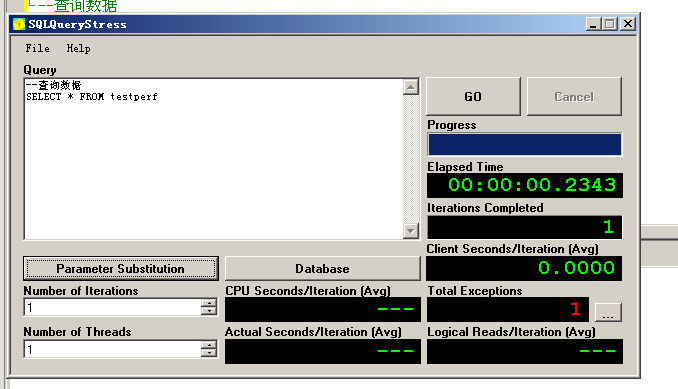The width and height of the screenshot is (678, 389).
Task: Decrease Number of Iterations with down arrow
Action: coord(209,311)
